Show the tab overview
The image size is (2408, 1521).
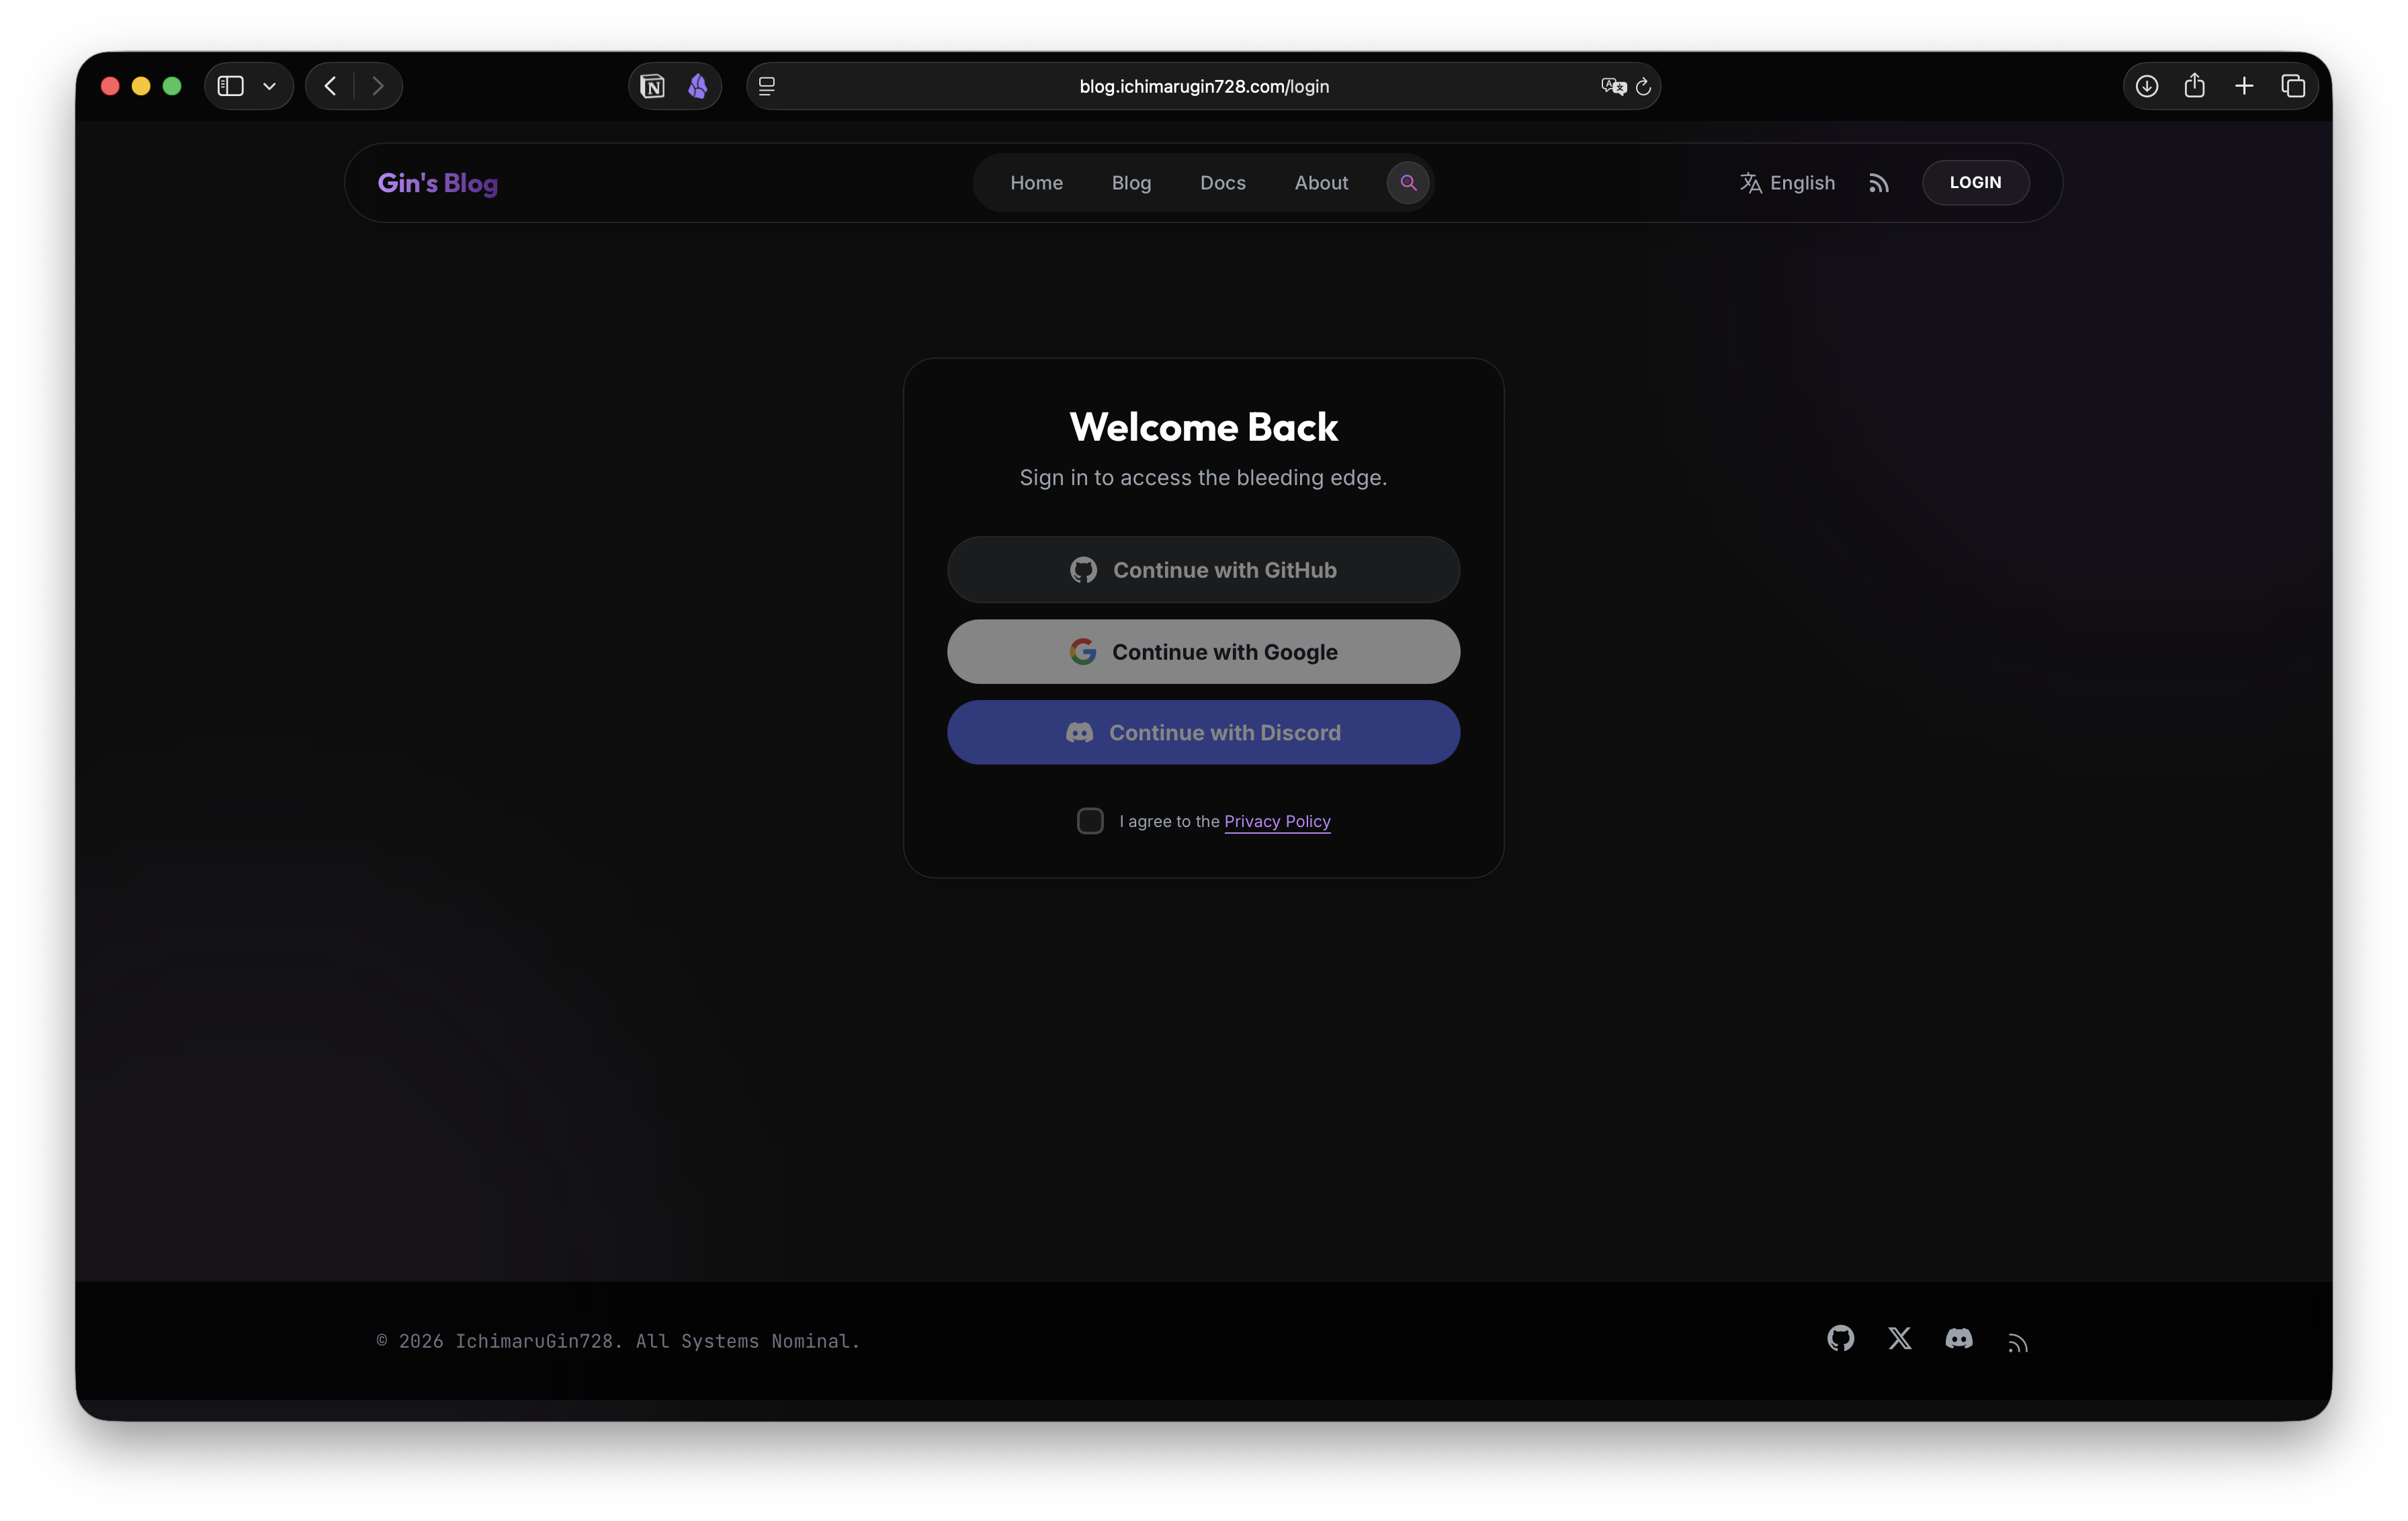tap(2293, 86)
